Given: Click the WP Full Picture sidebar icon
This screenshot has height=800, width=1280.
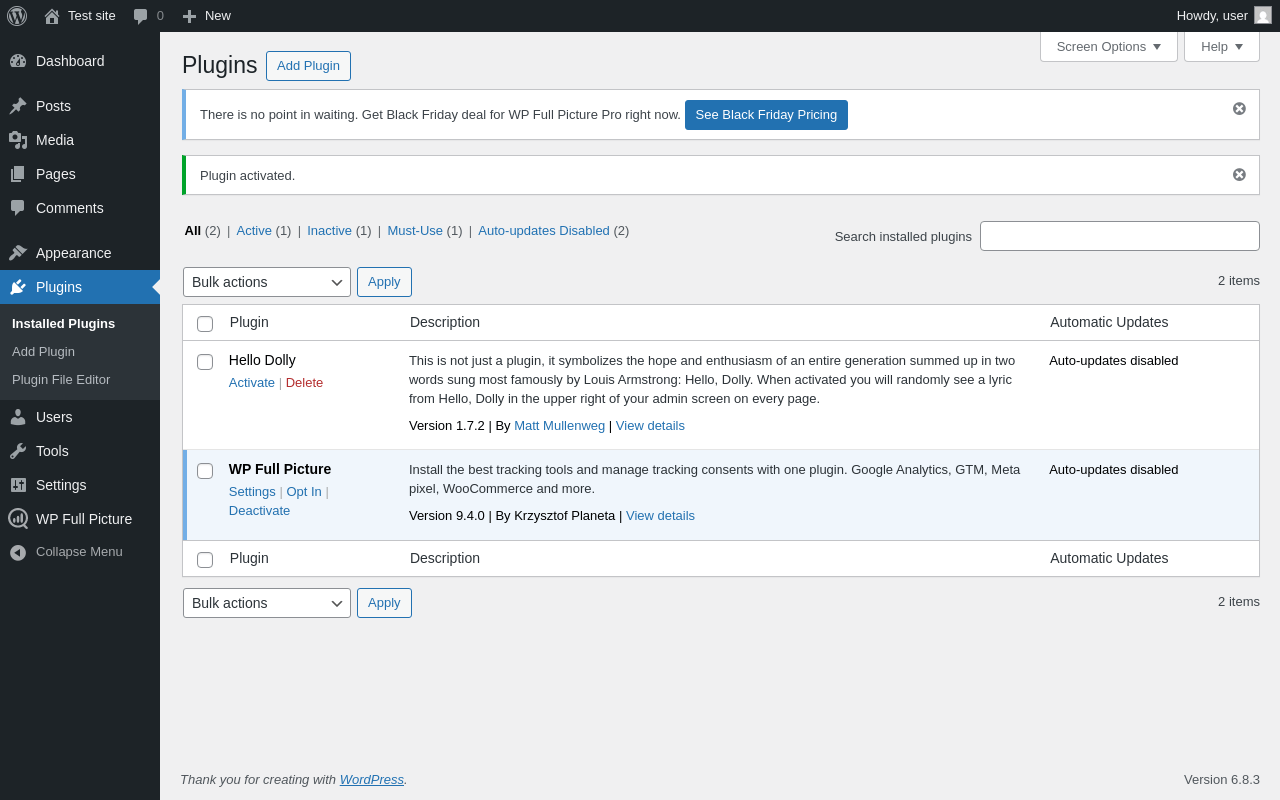Looking at the screenshot, I should click(18, 518).
